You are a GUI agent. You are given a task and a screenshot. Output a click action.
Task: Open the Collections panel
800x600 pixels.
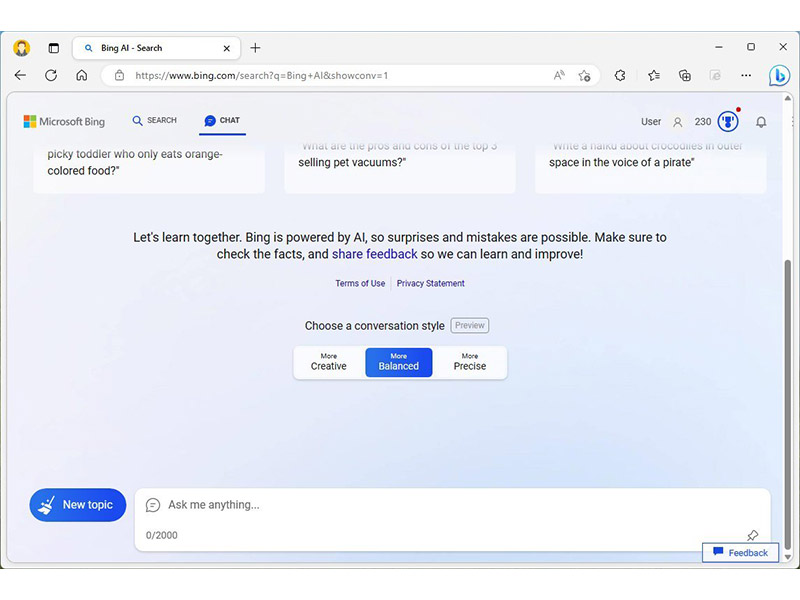[x=685, y=76]
